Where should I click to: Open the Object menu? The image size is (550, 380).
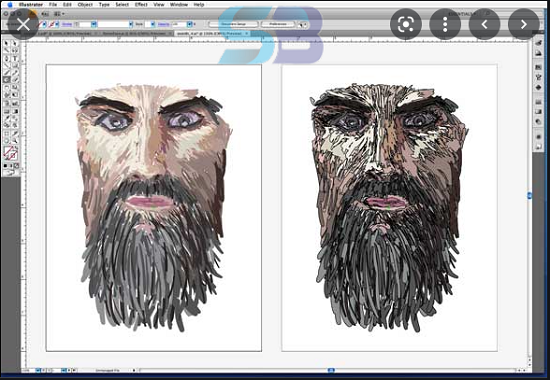[x=85, y=5]
